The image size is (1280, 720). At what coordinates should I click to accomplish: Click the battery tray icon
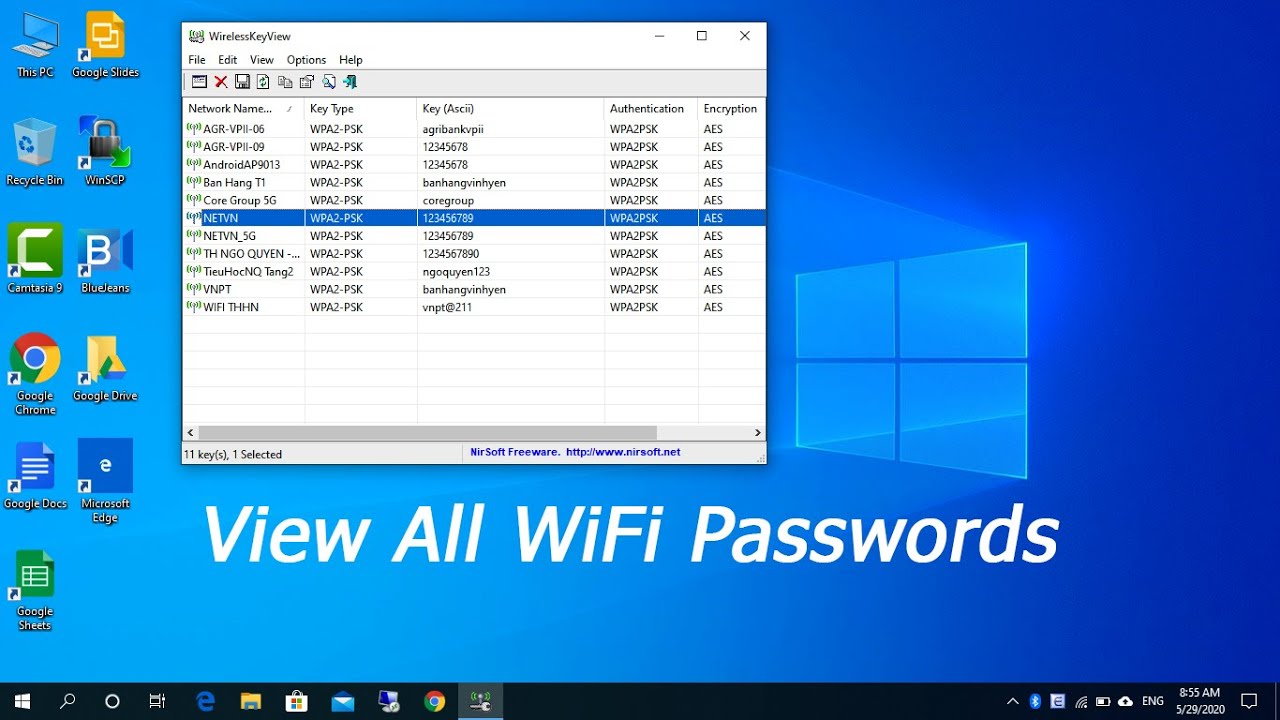[1103, 701]
